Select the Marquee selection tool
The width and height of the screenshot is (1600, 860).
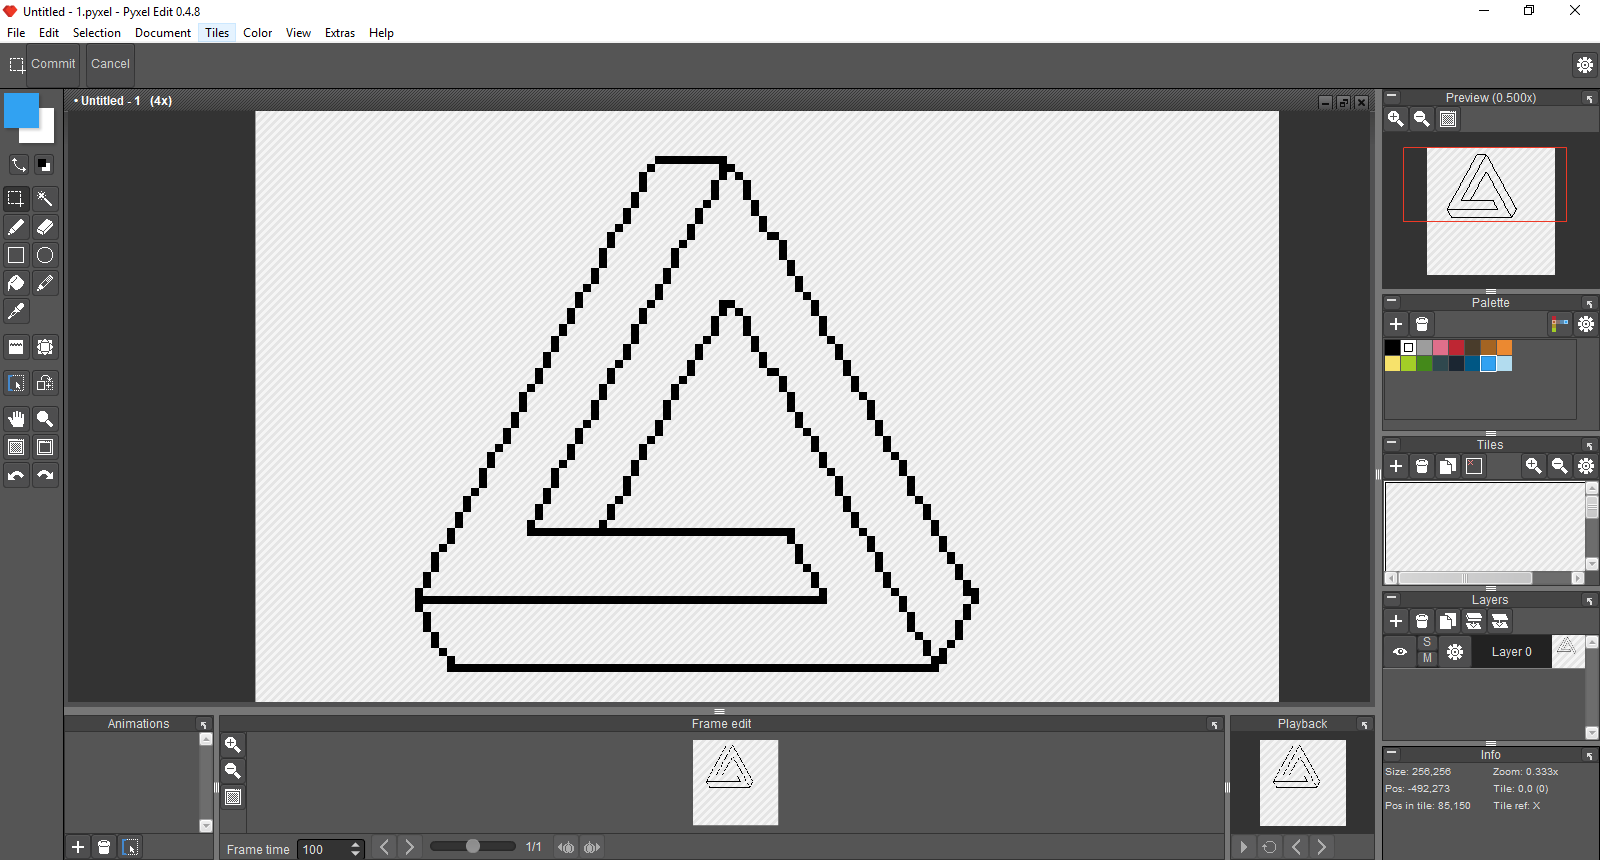click(16, 199)
